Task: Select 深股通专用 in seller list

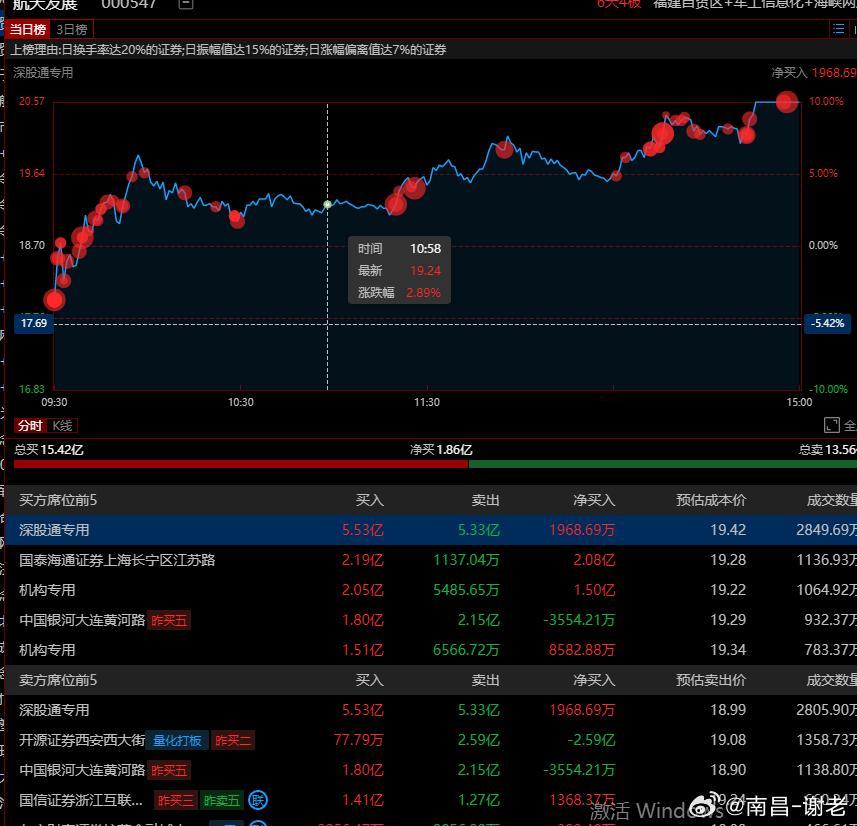Action: click(431, 710)
